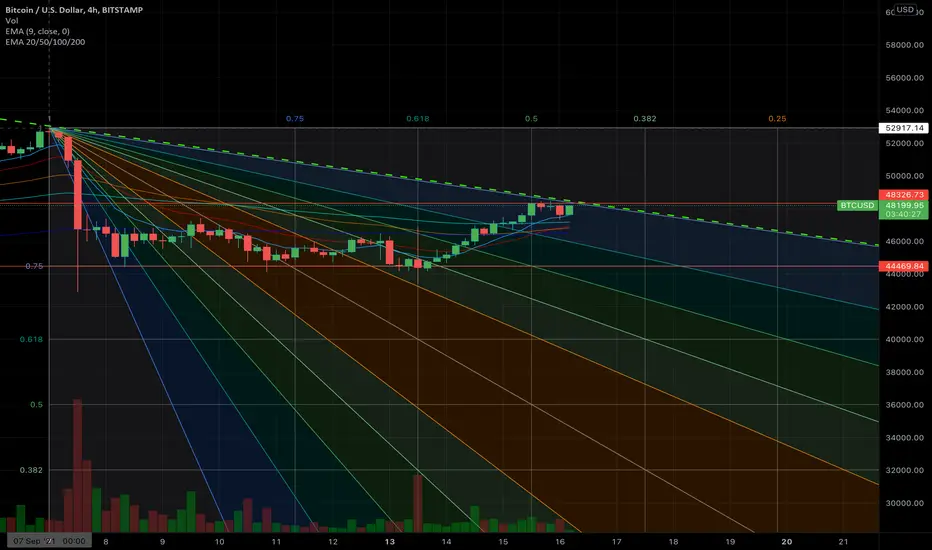Click the 50000.00 price axis label
932x550 pixels.
(x=904, y=176)
